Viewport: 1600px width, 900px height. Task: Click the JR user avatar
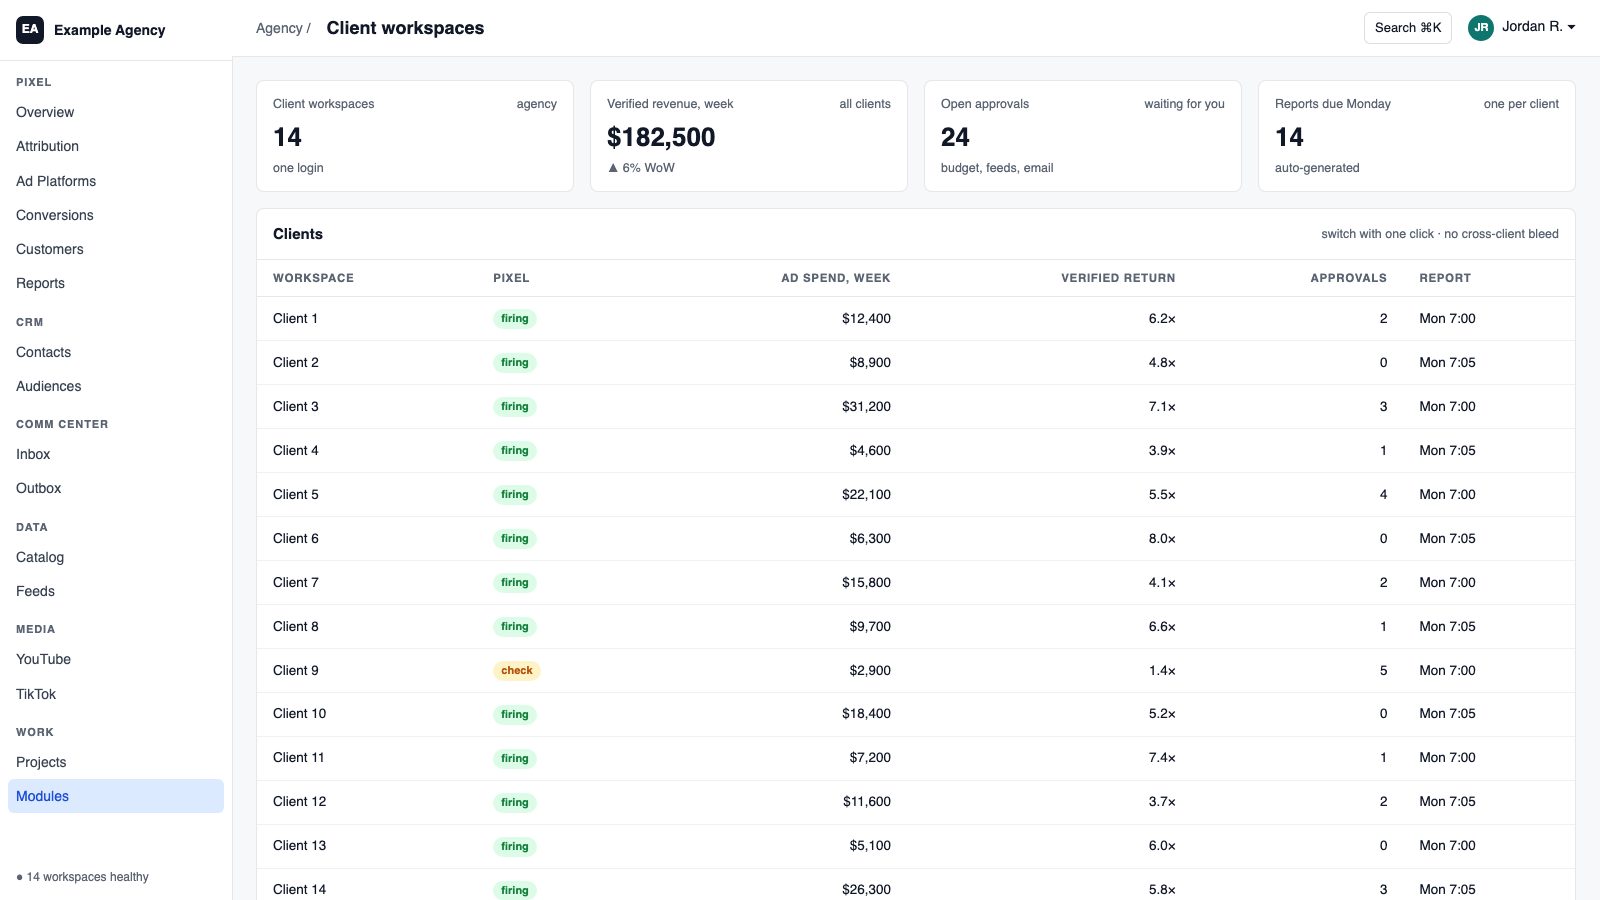pos(1481,28)
